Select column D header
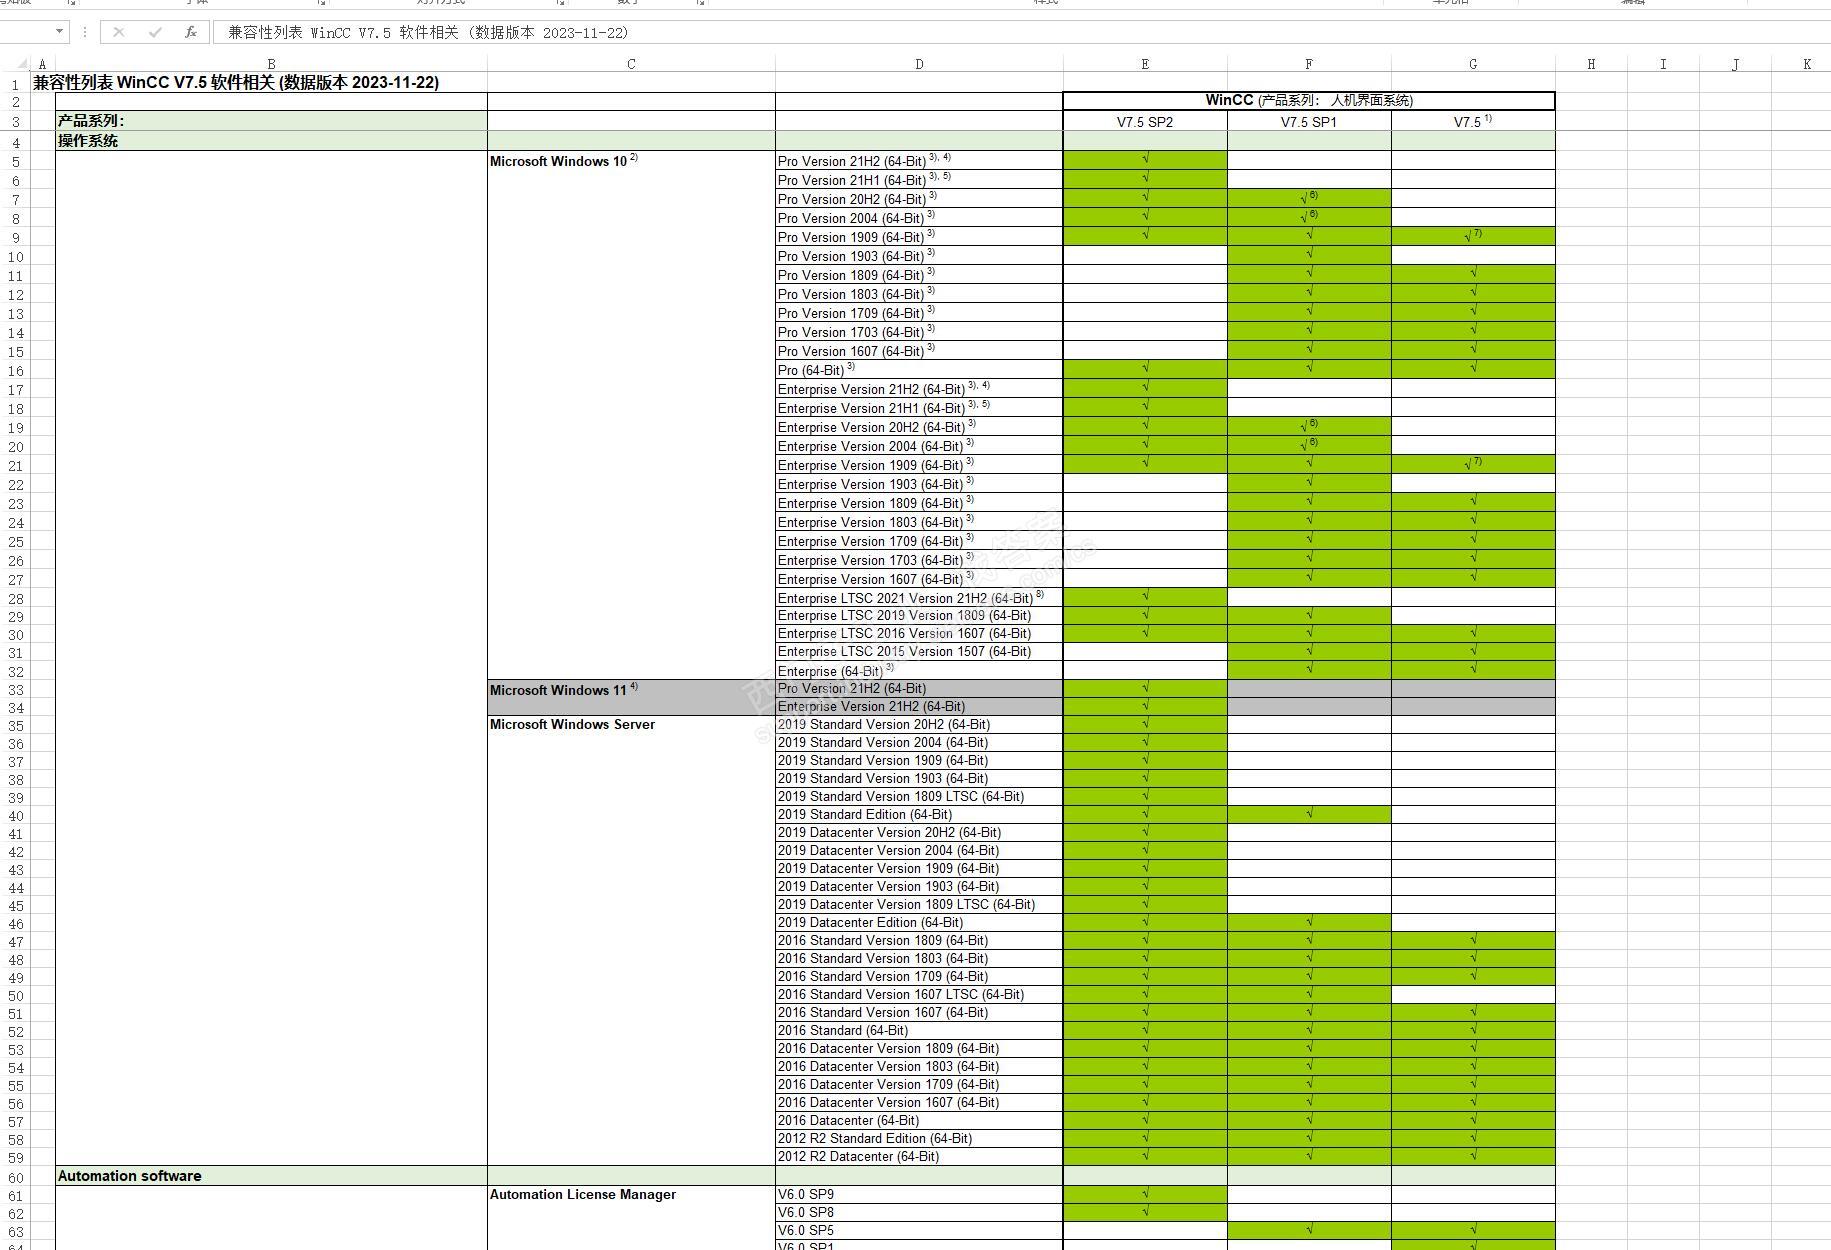The width and height of the screenshot is (1831, 1250). pyautogui.click(x=919, y=64)
